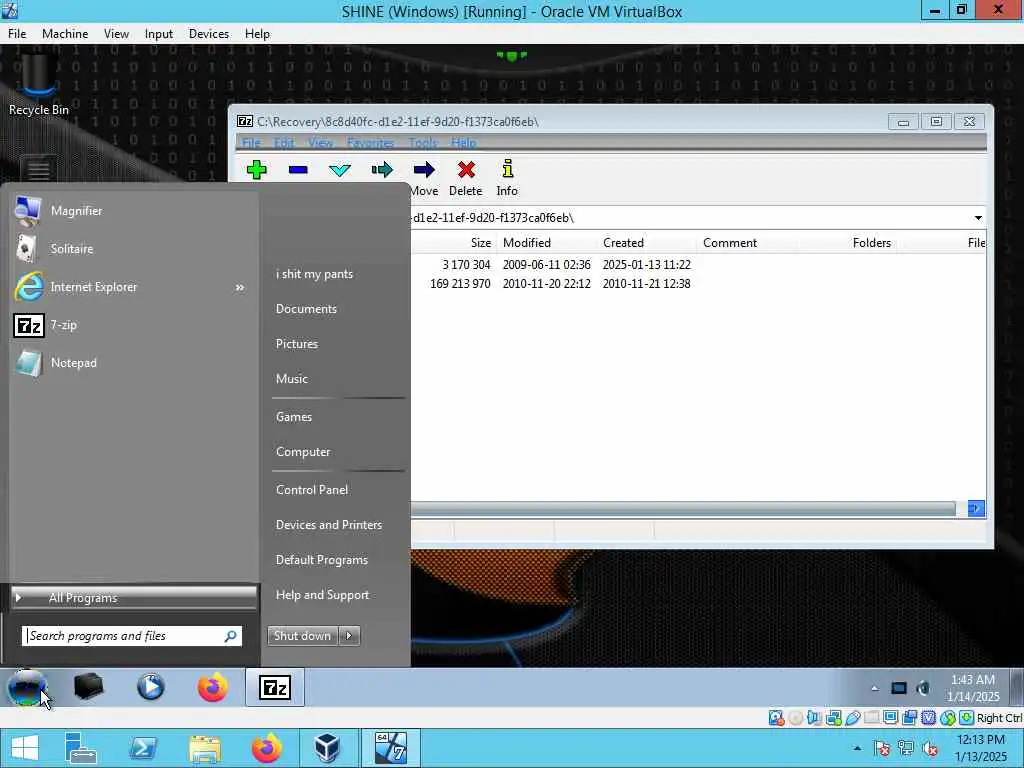Click 7-Zip horizontal scrollbar track
The image size is (1024, 768).
tap(683, 509)
